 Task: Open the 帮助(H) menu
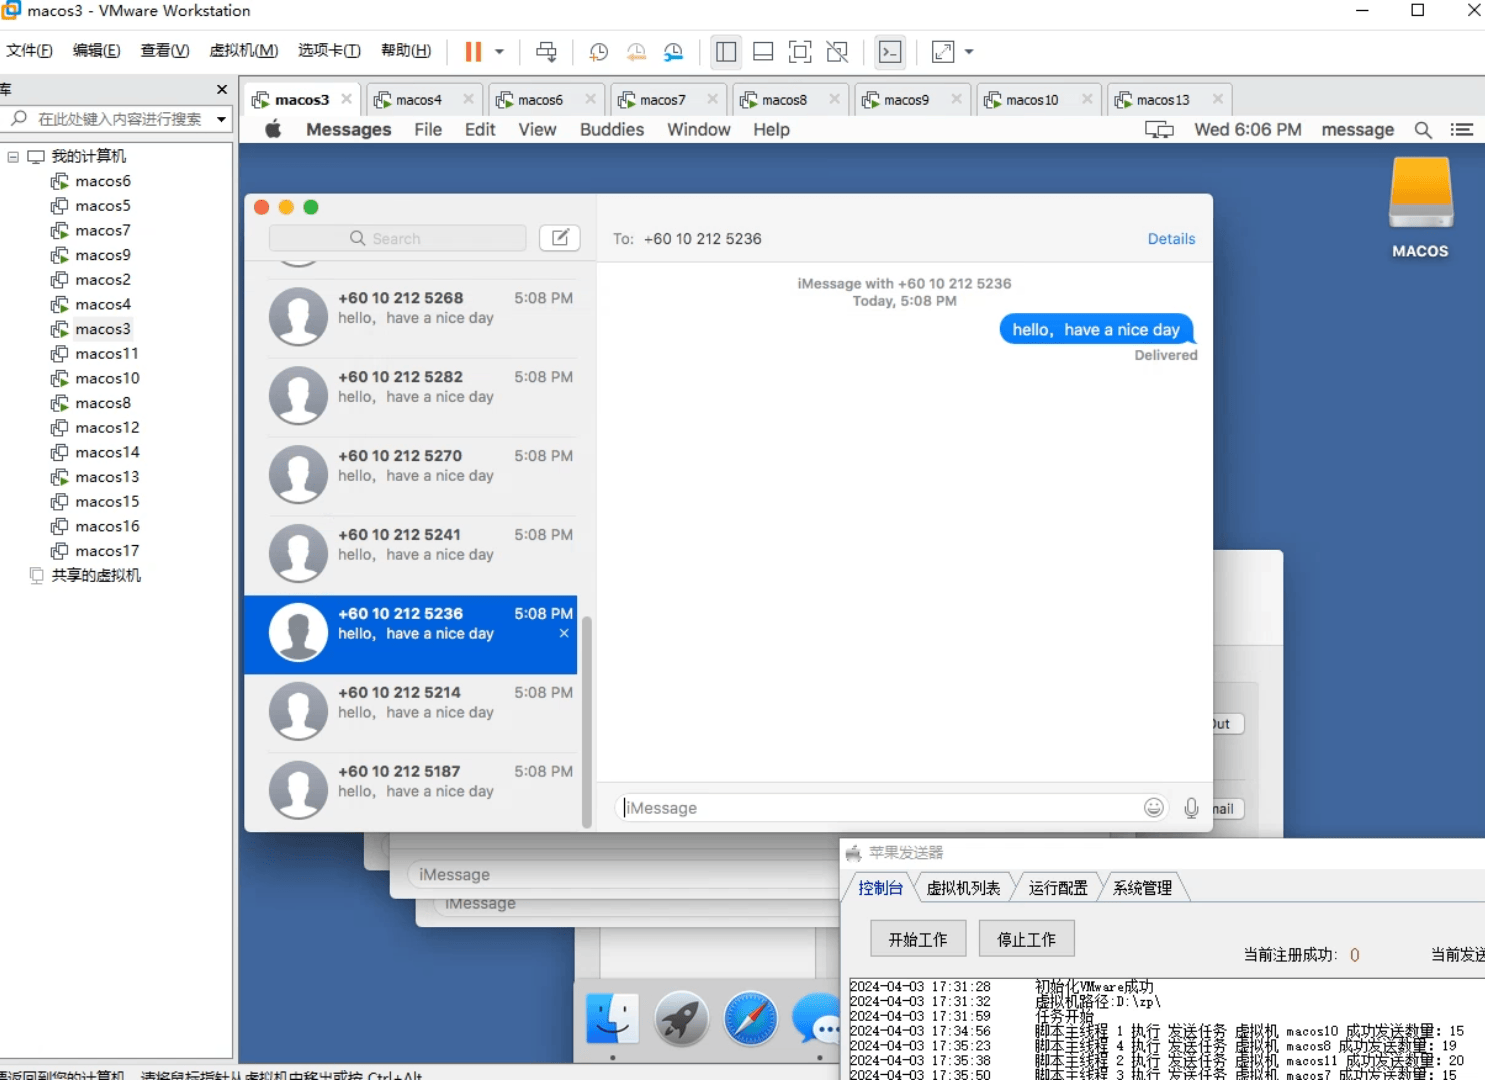pos(406,51)
